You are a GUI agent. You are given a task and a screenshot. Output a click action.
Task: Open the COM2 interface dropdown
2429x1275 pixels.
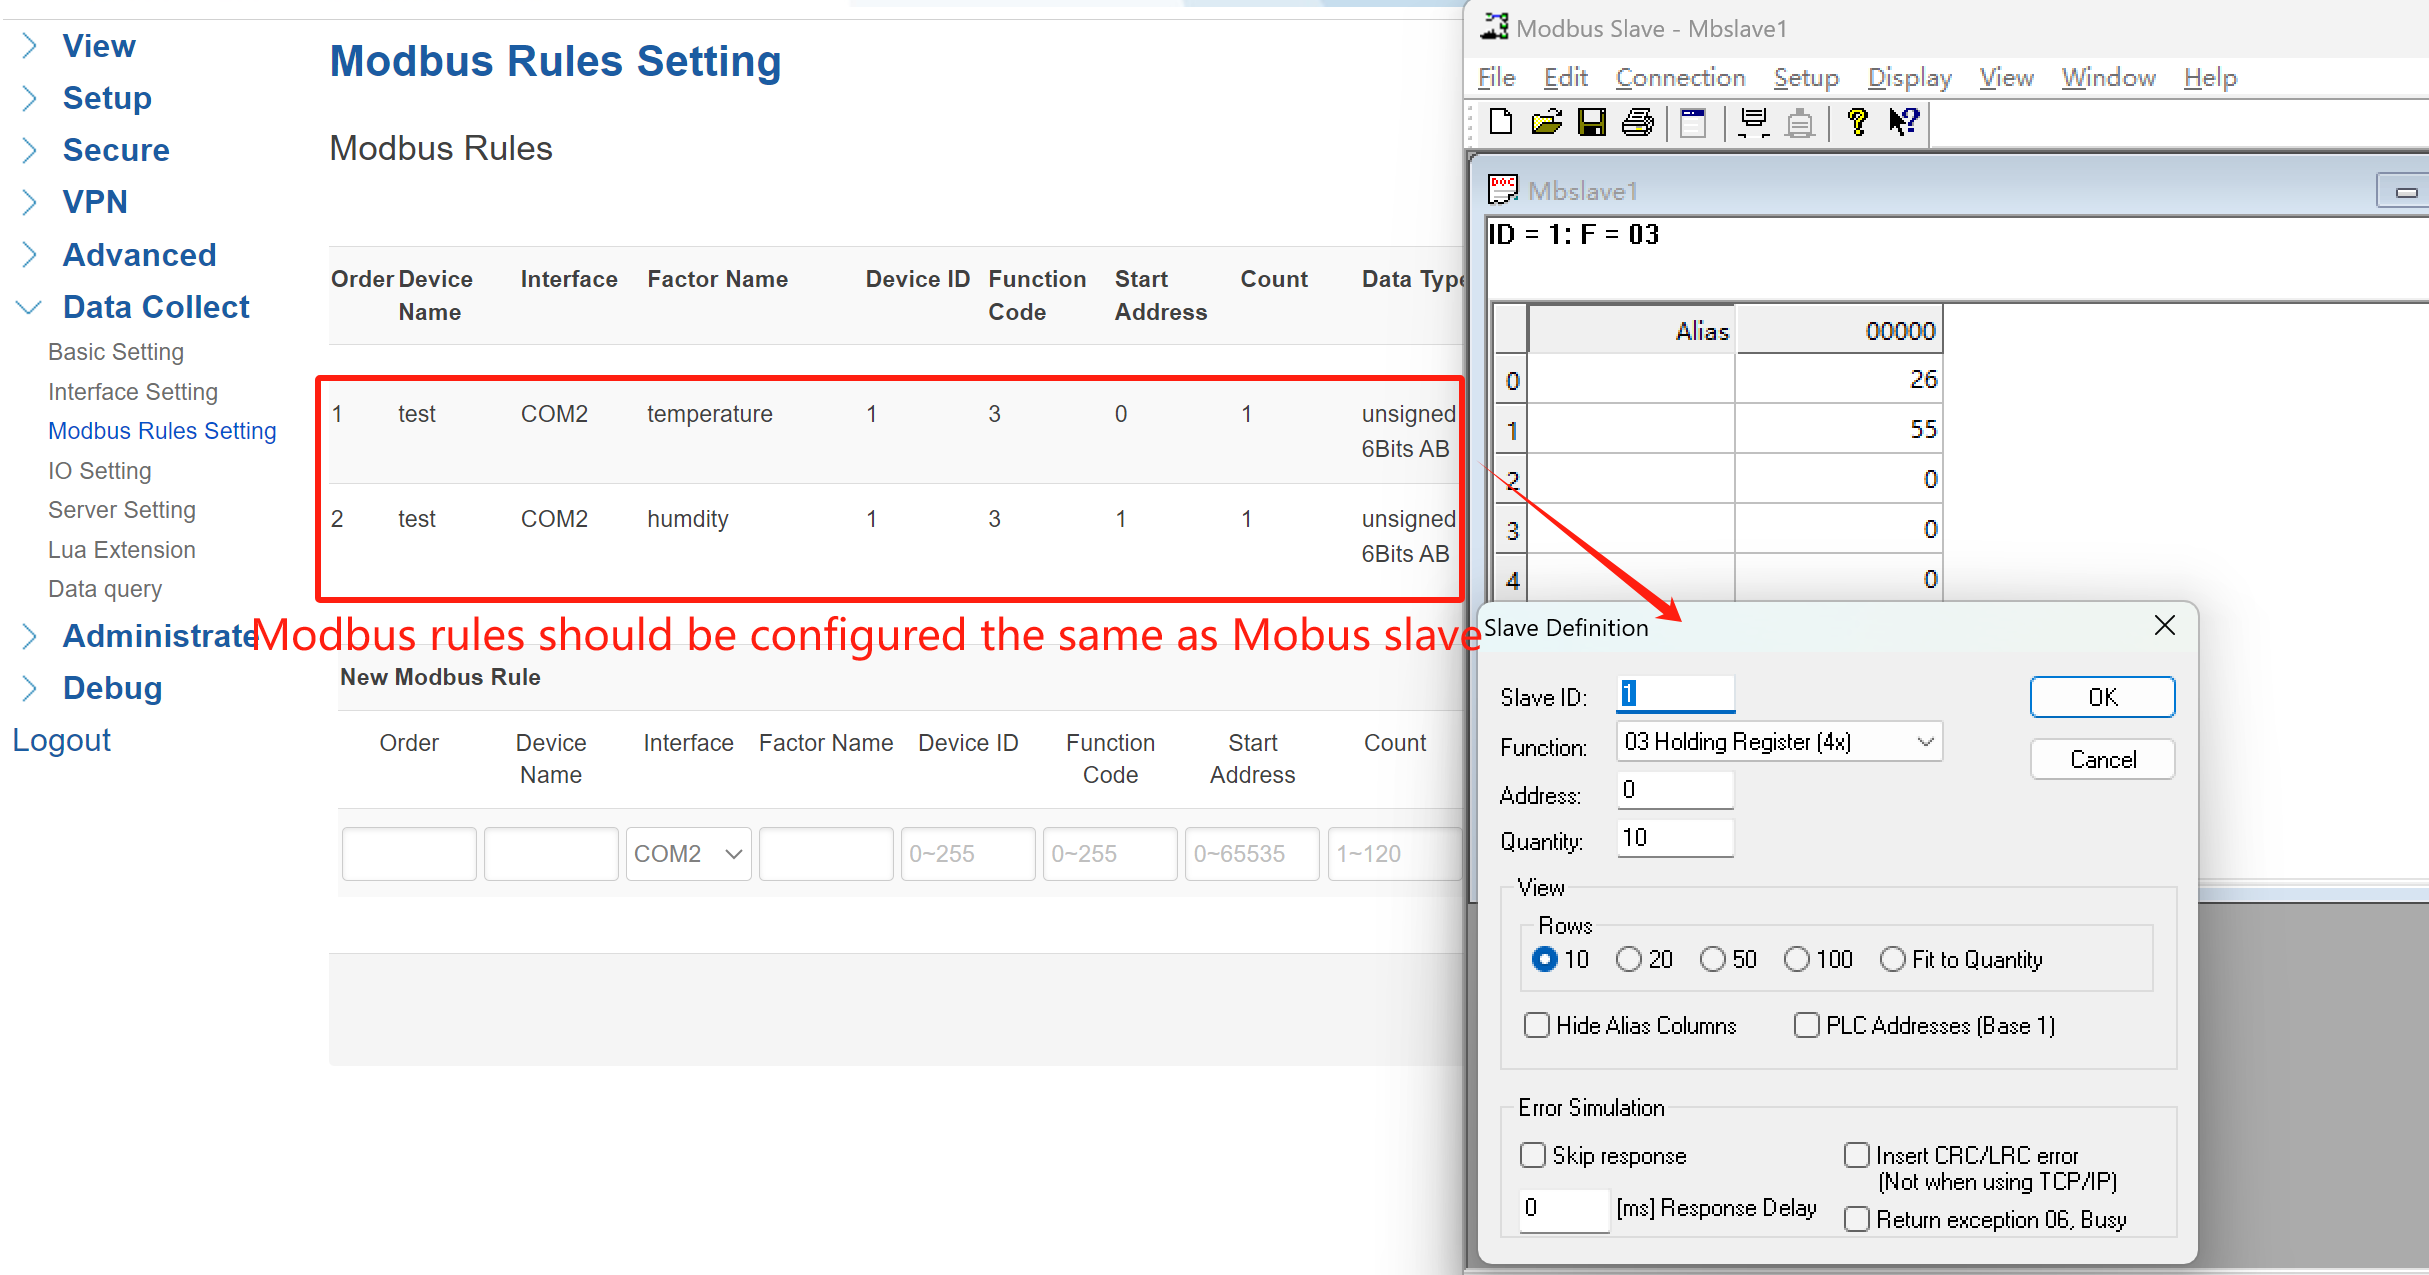tap(688, 854)
